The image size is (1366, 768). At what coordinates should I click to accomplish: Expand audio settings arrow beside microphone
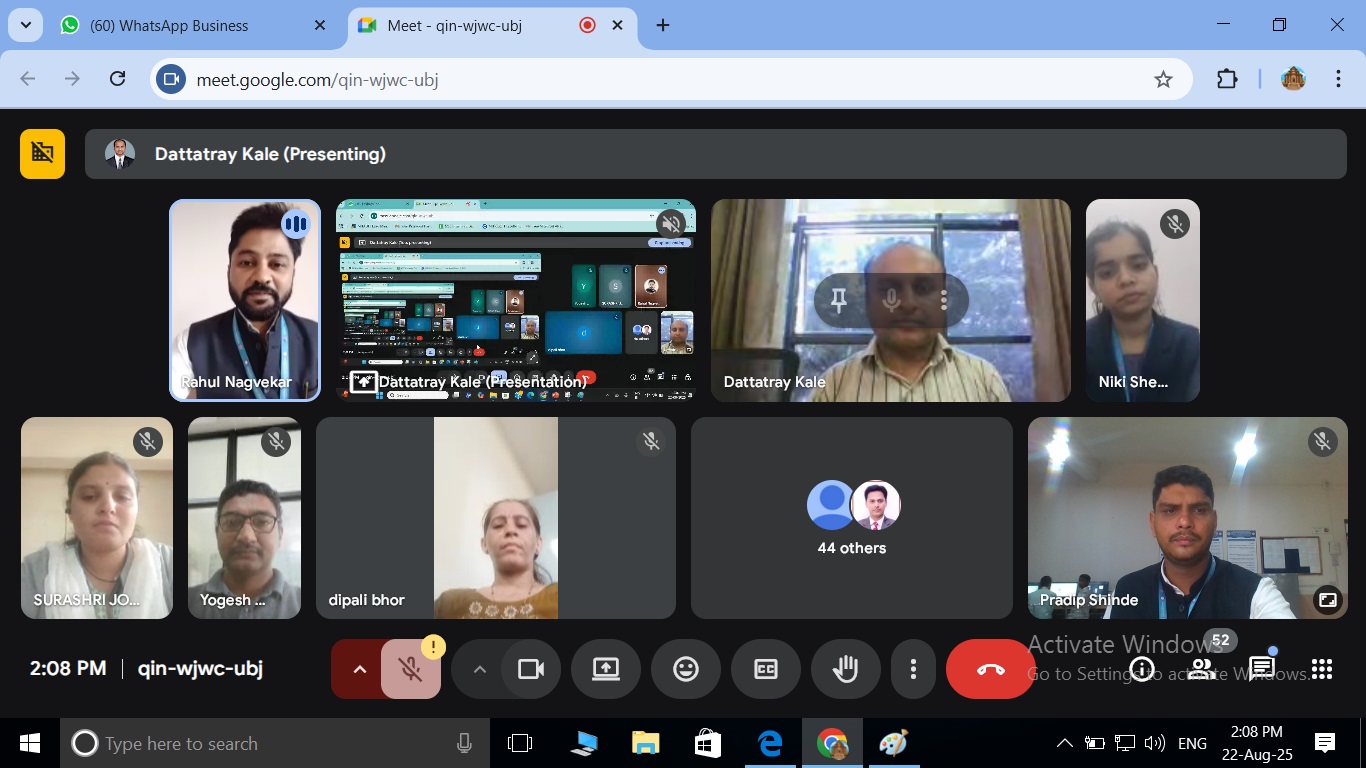(359, 669)
